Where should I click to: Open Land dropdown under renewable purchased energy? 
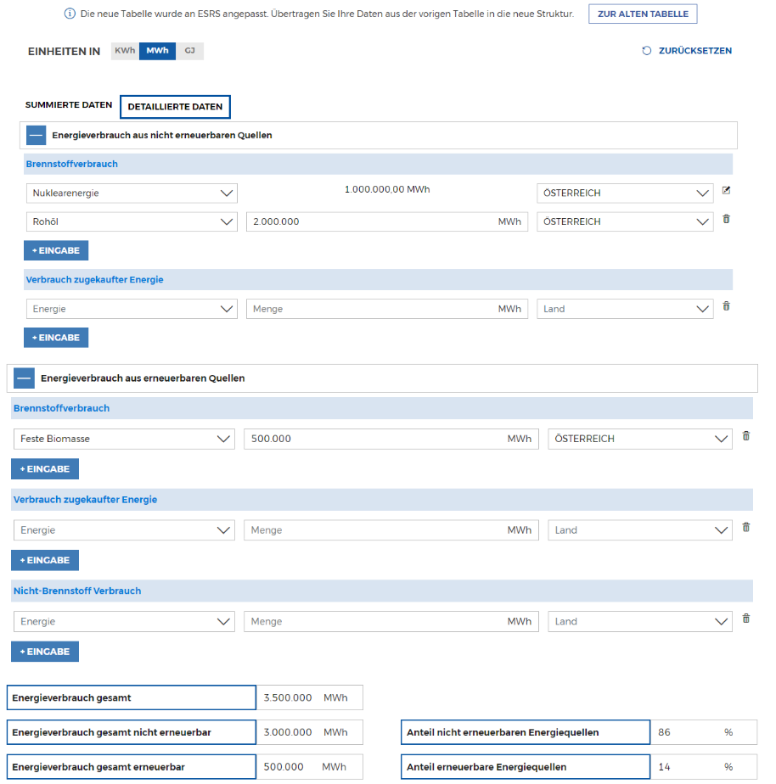point(640,530)
